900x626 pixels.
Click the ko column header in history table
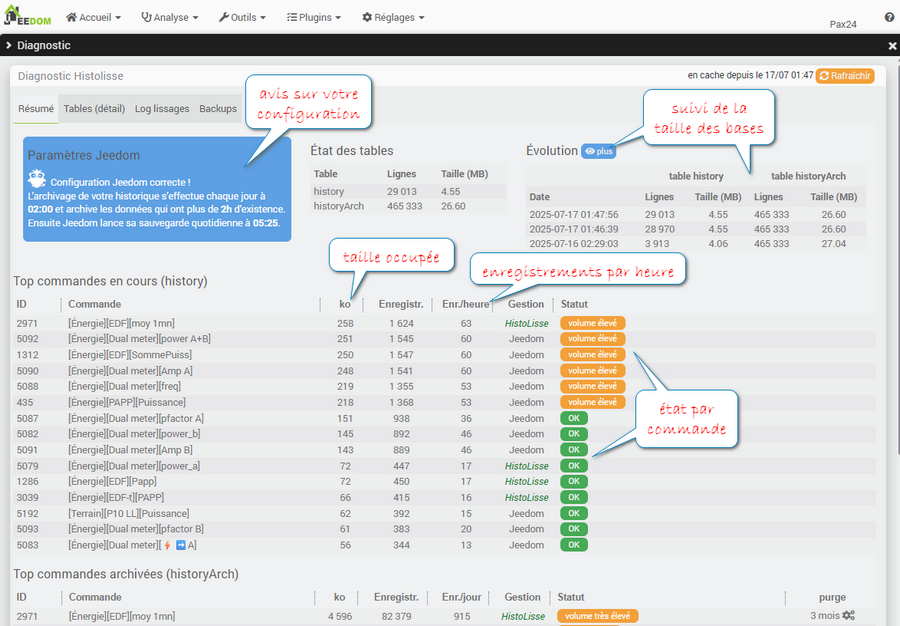345,304
